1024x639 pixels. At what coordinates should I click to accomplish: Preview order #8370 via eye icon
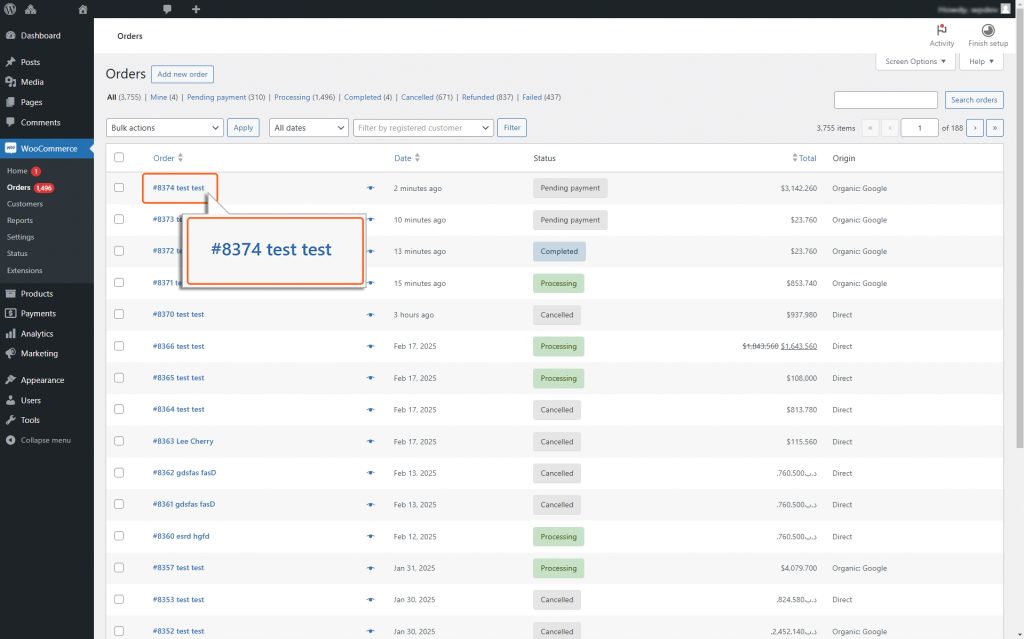tap(370, 315)
